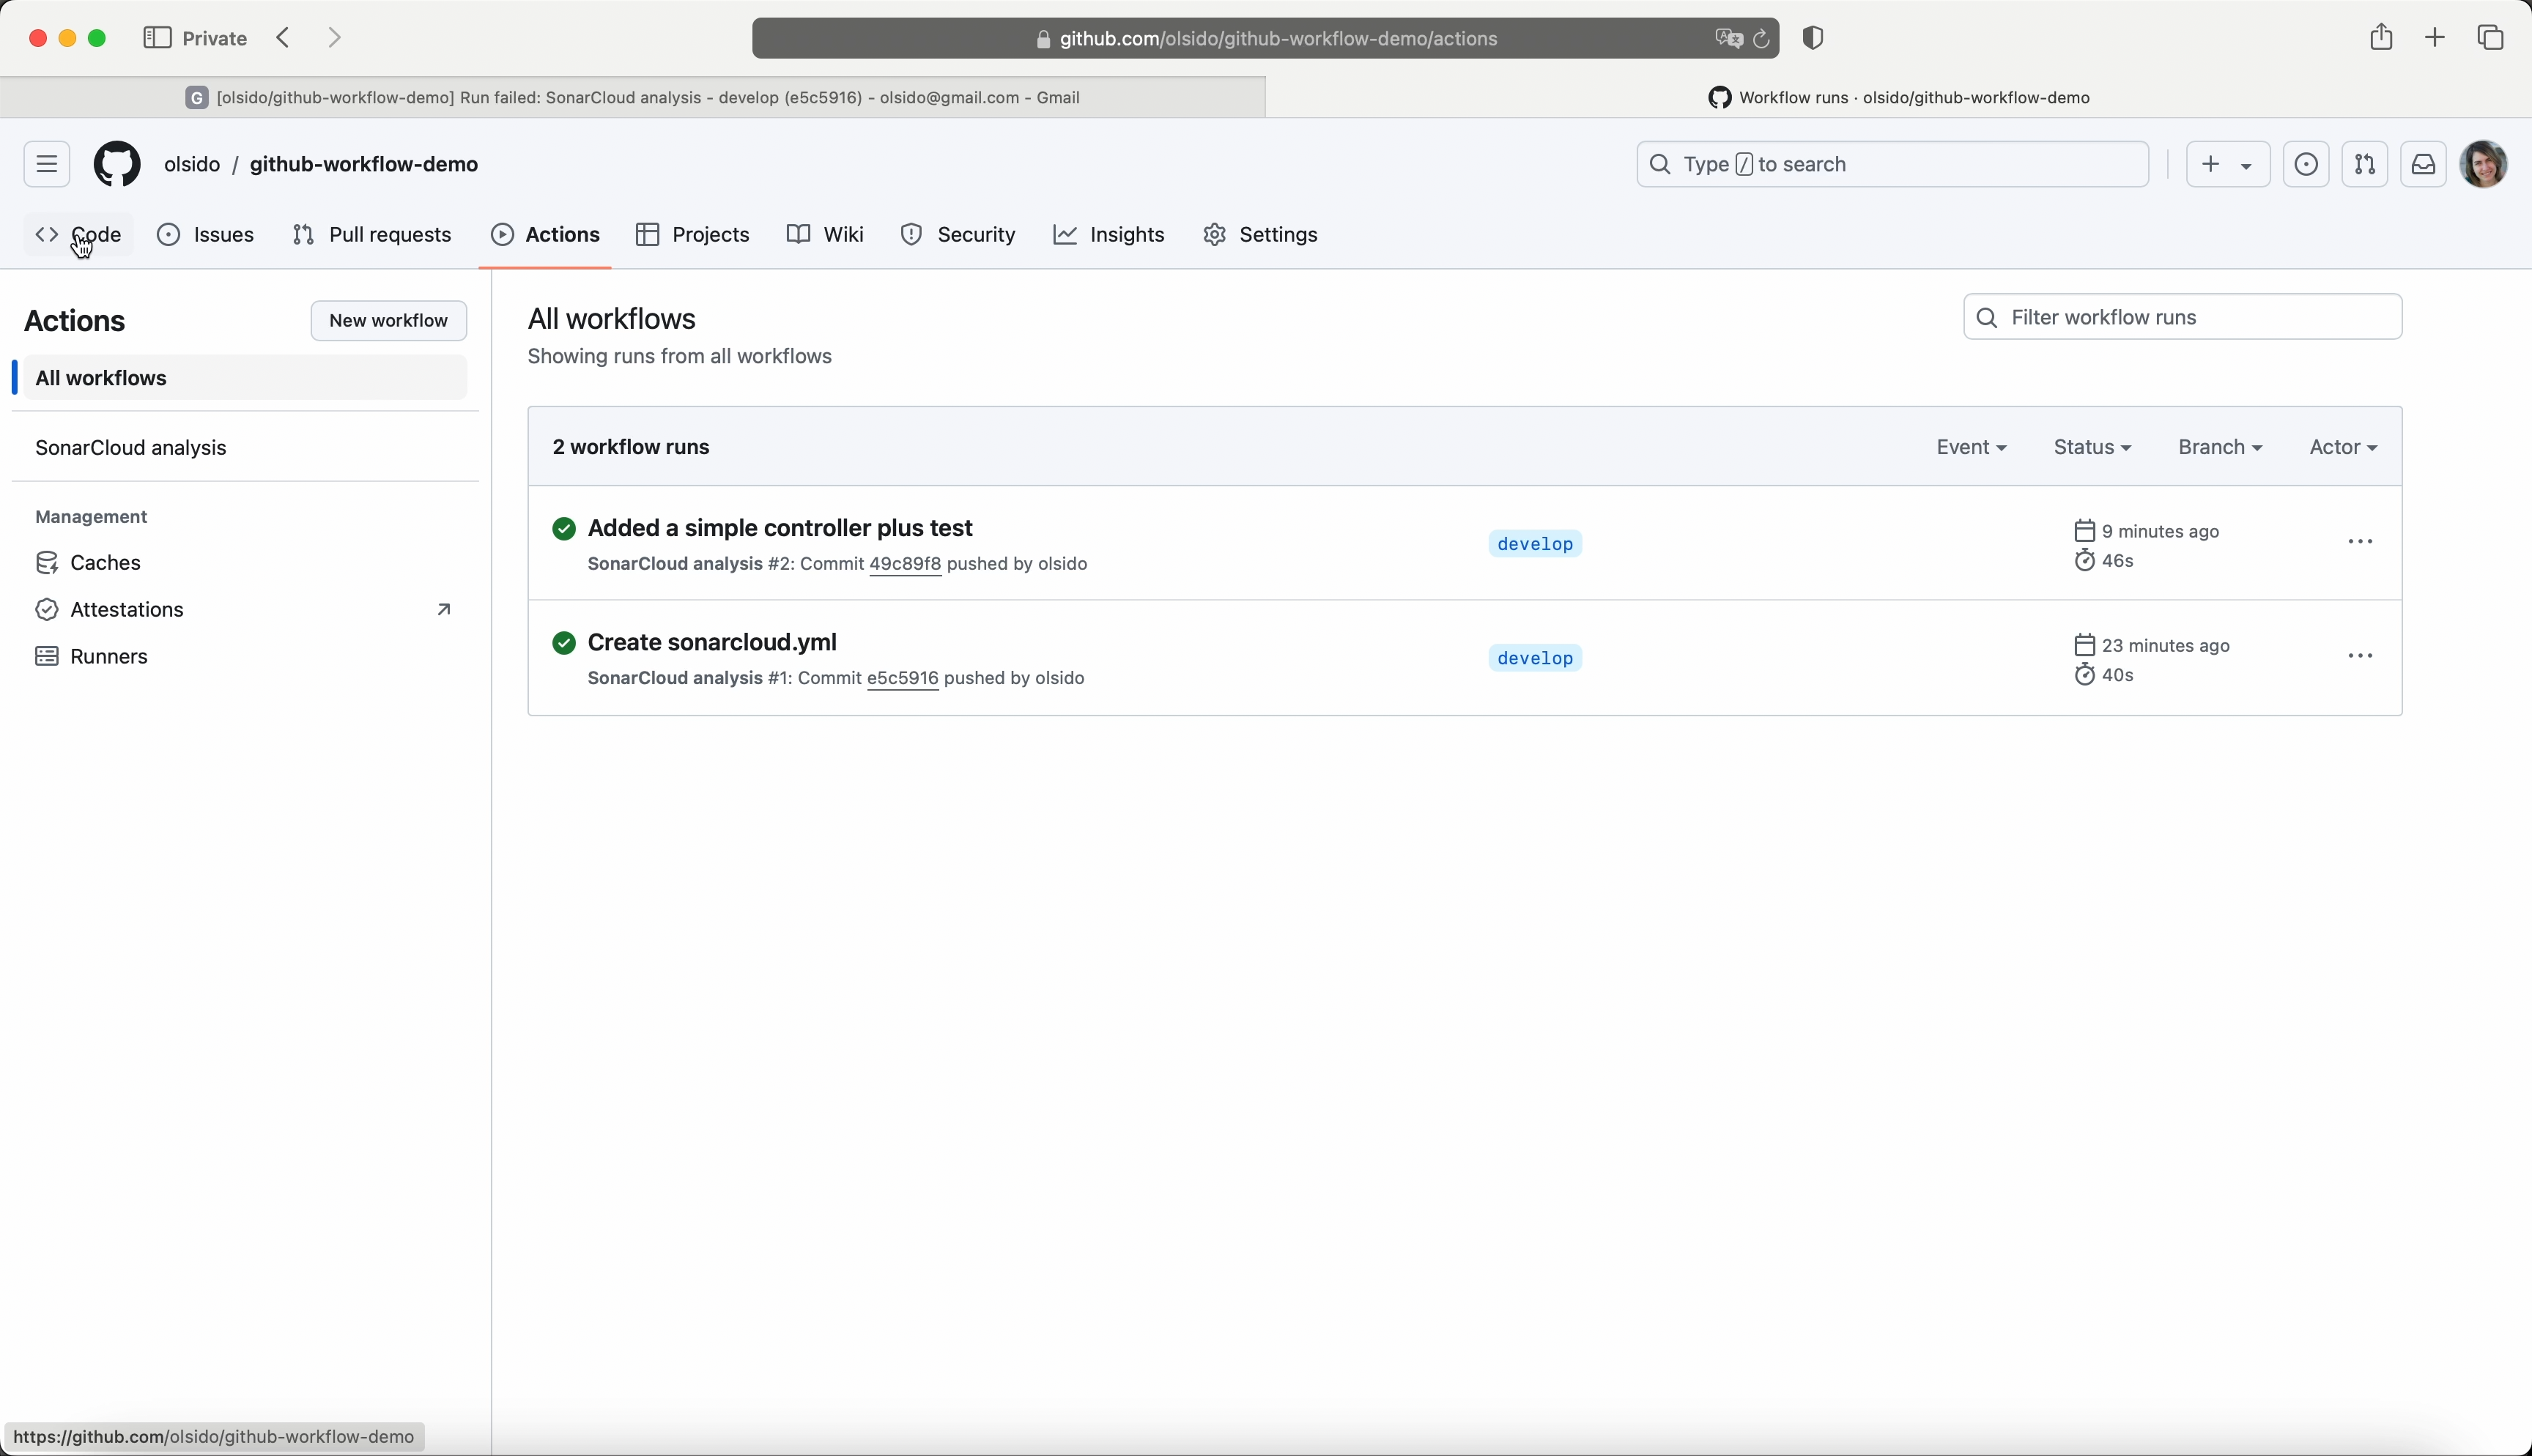Viewport: 2532px width, 1456px height.
Task: Expand the Actor filter dropdown
Action: [2343, 447]
